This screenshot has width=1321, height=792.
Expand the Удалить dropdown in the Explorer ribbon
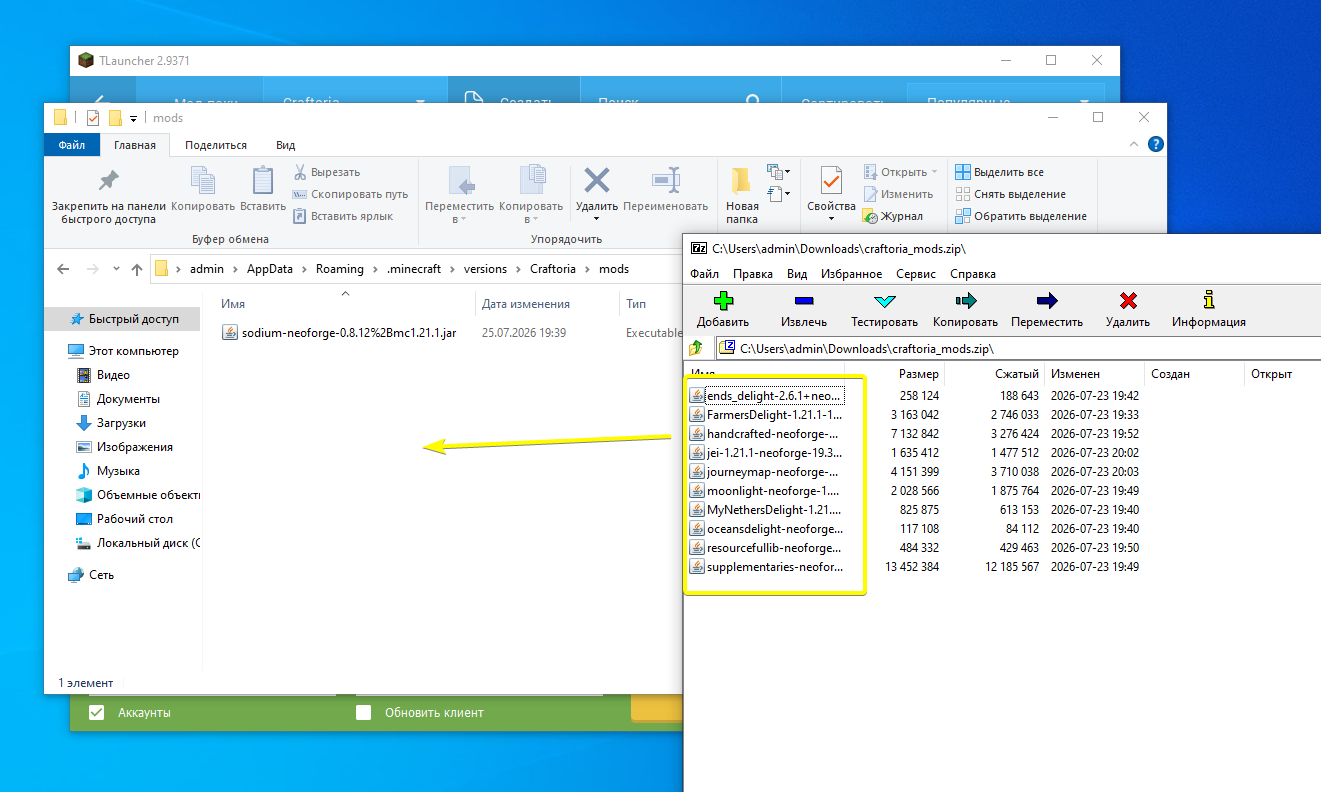[597, 219]
